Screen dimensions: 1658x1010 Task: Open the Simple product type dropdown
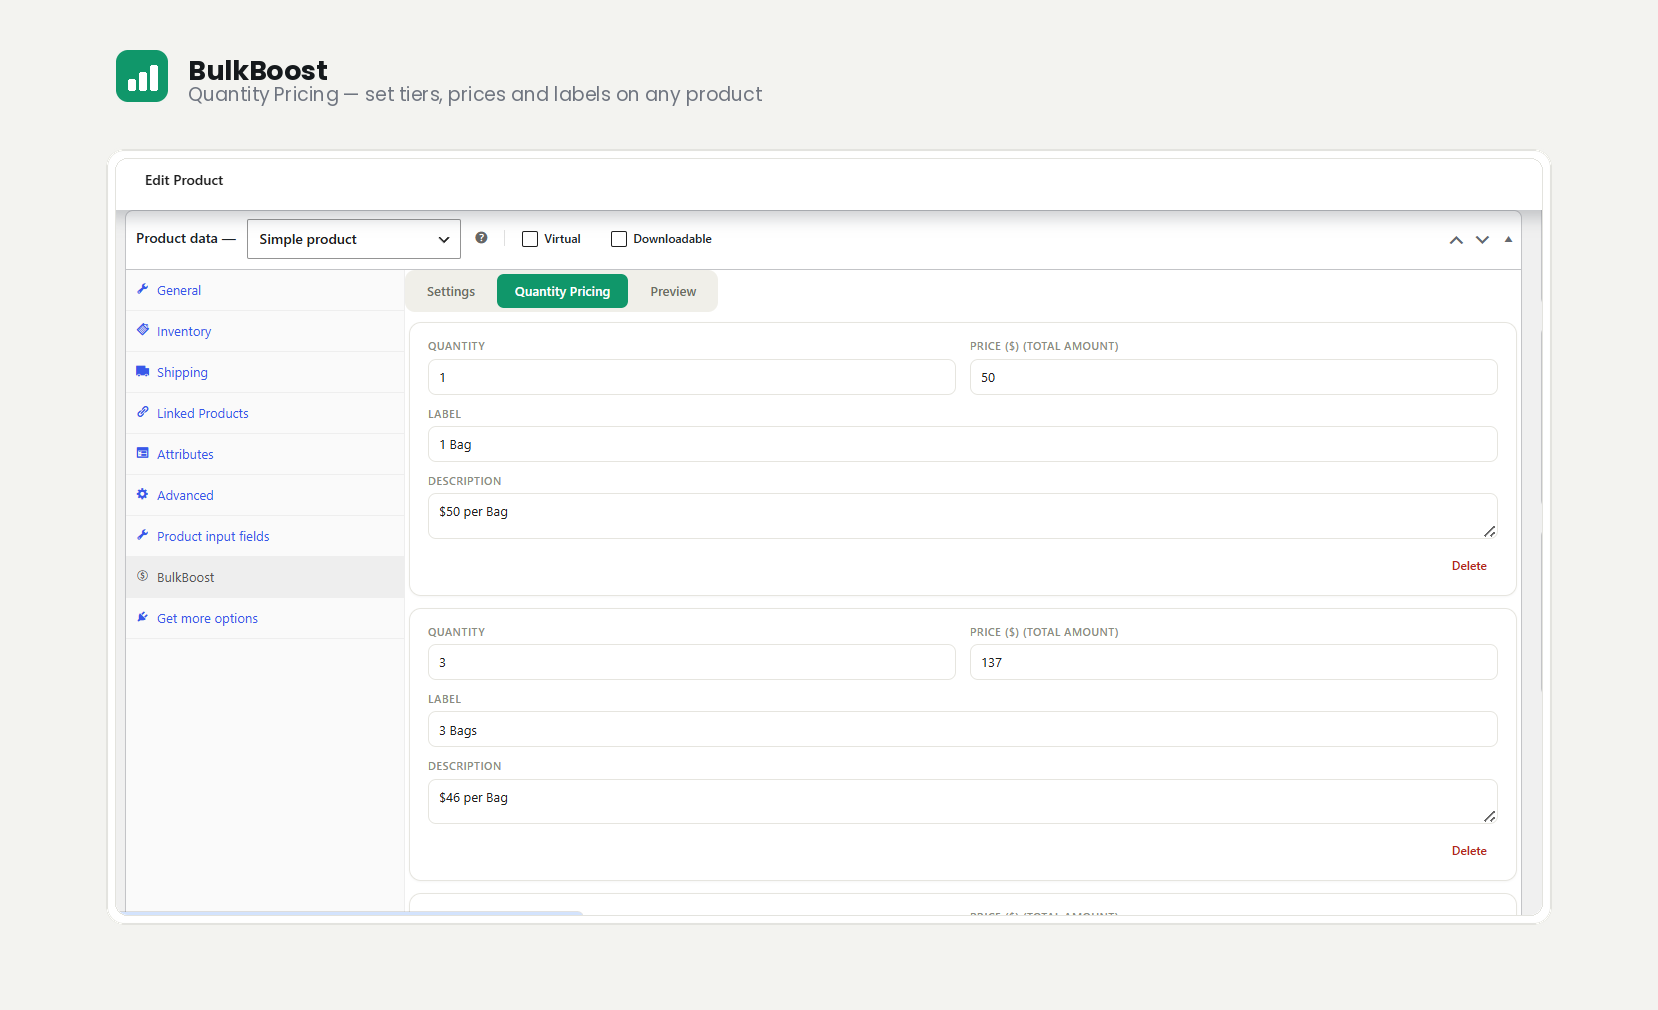tap(354, 239)
